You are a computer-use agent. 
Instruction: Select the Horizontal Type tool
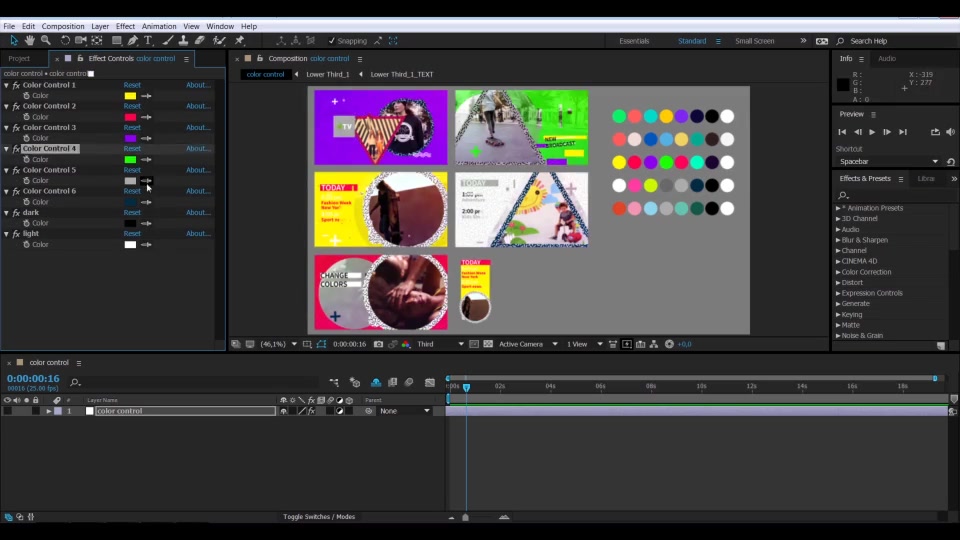[x=148, y=40]
